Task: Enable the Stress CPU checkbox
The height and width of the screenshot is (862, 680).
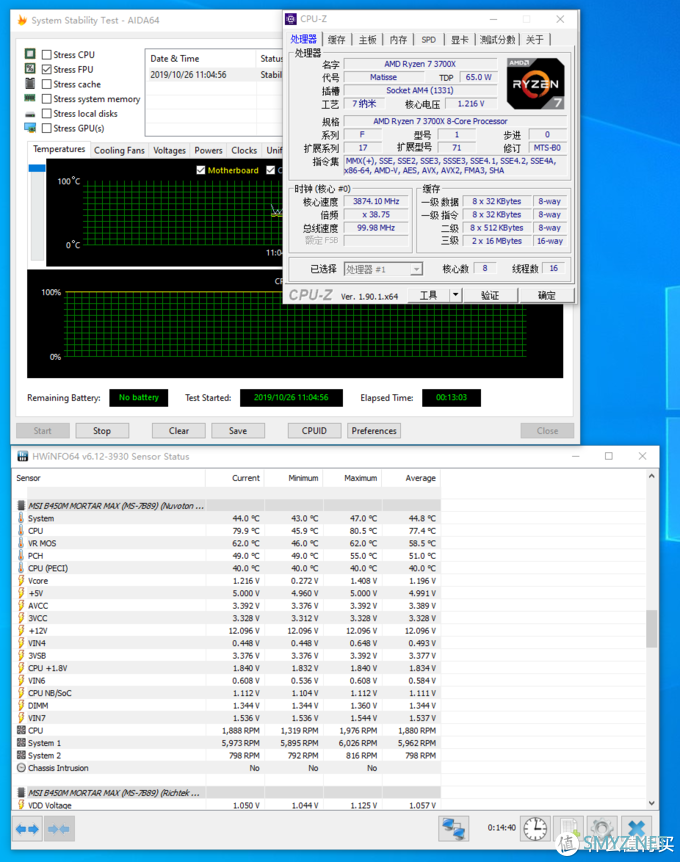Action: point(47,54)
